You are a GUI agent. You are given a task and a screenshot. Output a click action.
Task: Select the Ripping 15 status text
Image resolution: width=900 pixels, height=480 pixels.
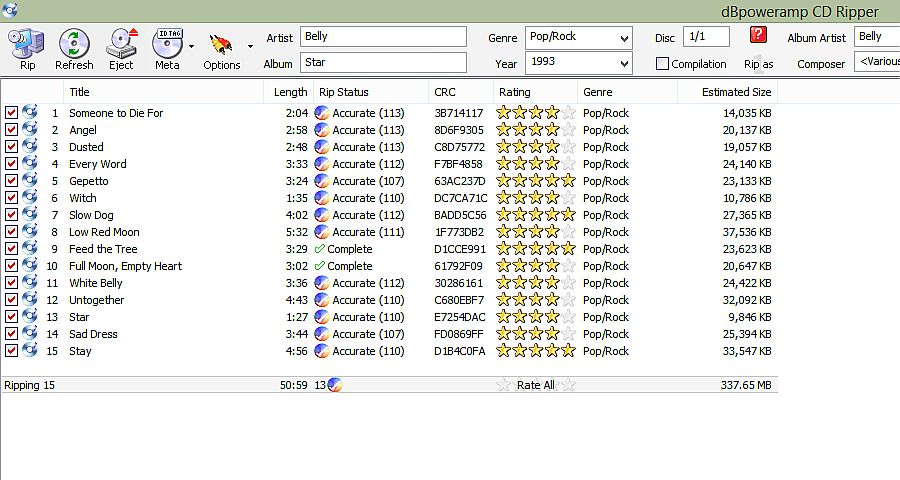29,385
